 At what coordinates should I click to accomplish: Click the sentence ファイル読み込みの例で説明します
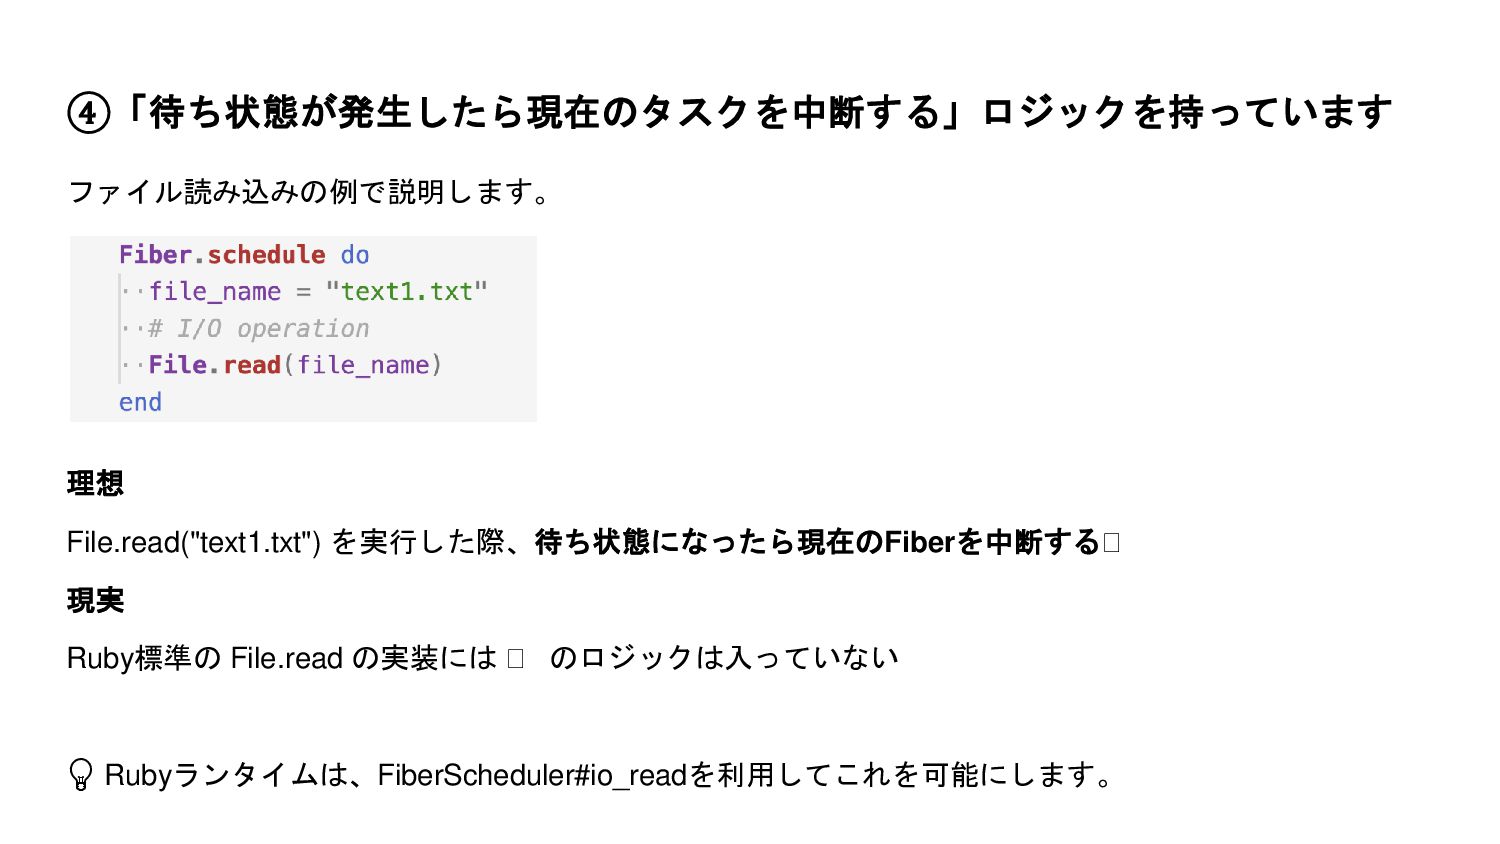tap(308, 191)
